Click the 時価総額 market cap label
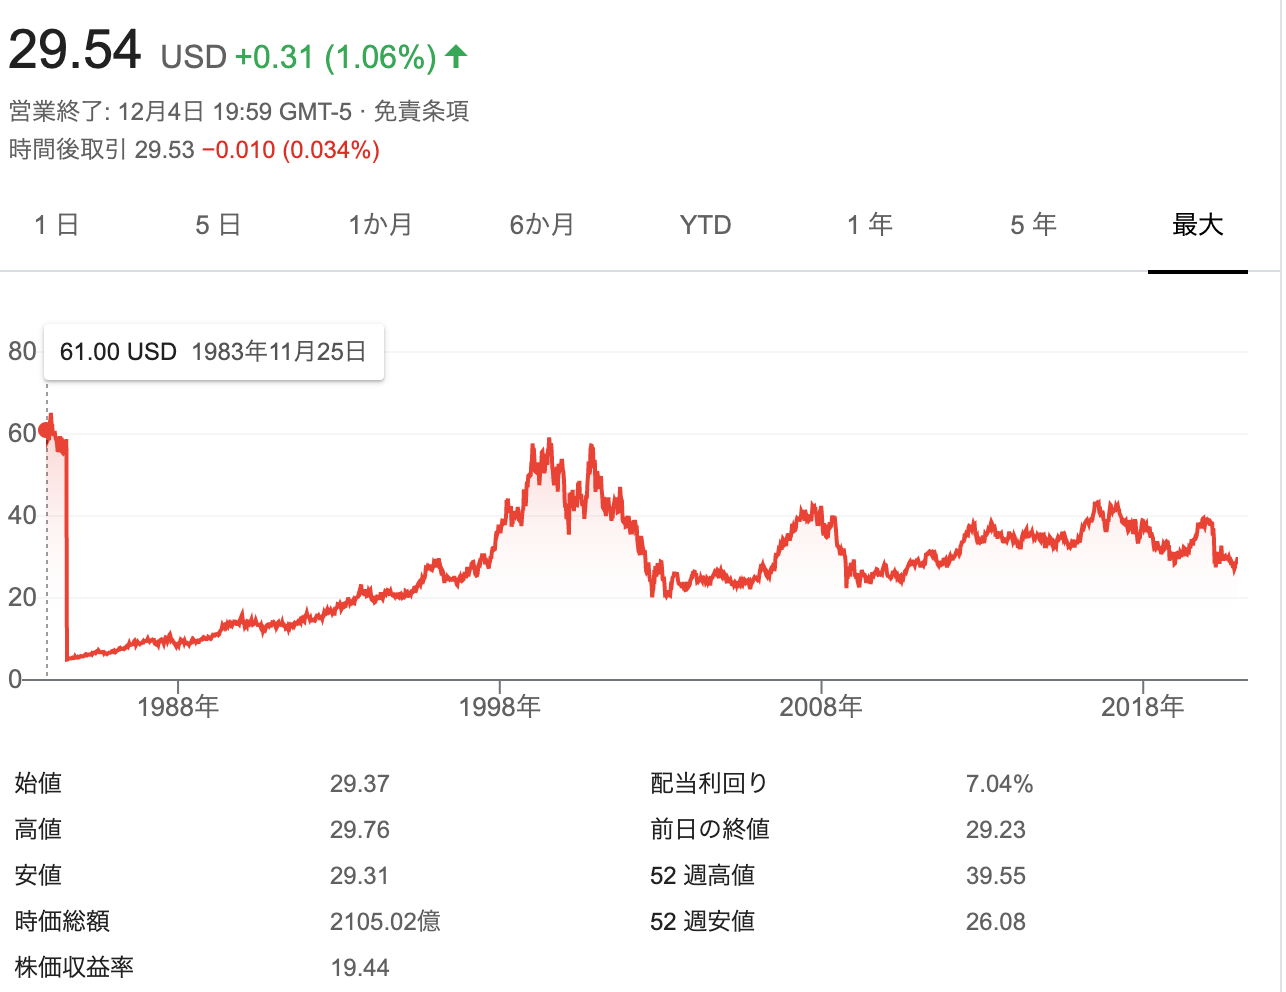The width and height of the screenshot is (1286, 992). (62, 921)
